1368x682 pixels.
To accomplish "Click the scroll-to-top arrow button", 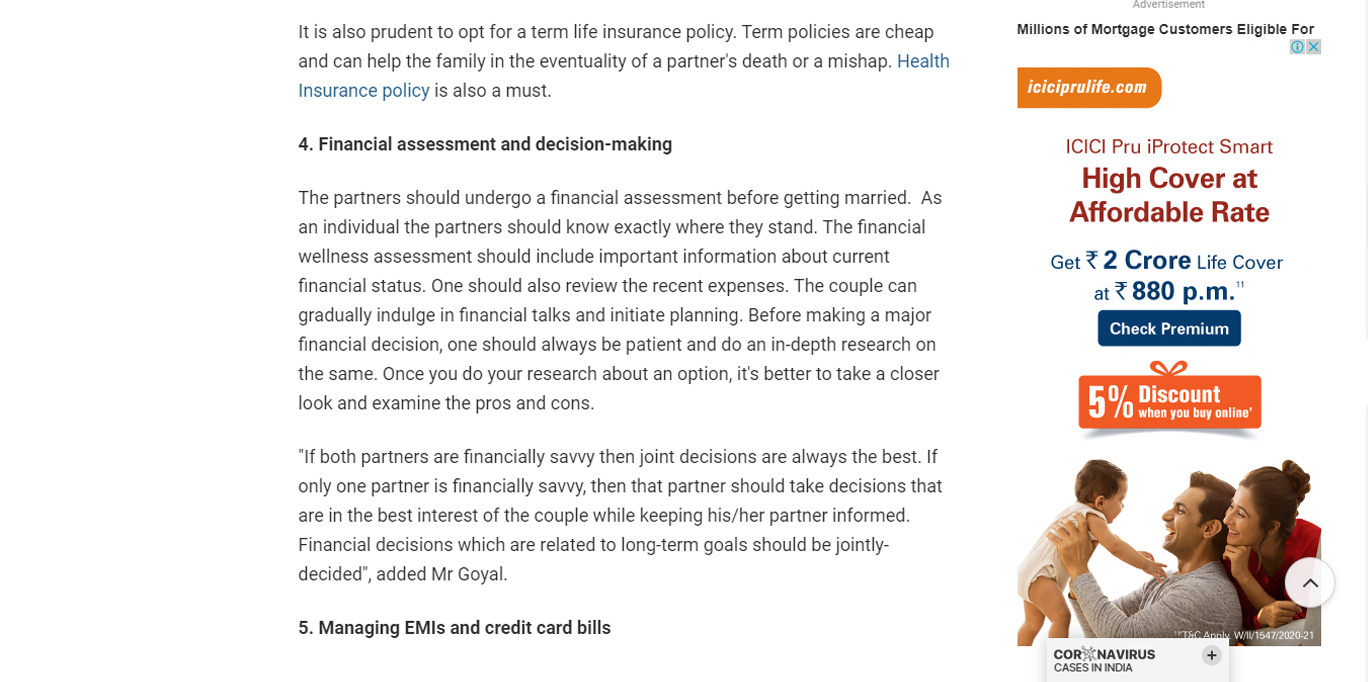I will click(1309, 583).
